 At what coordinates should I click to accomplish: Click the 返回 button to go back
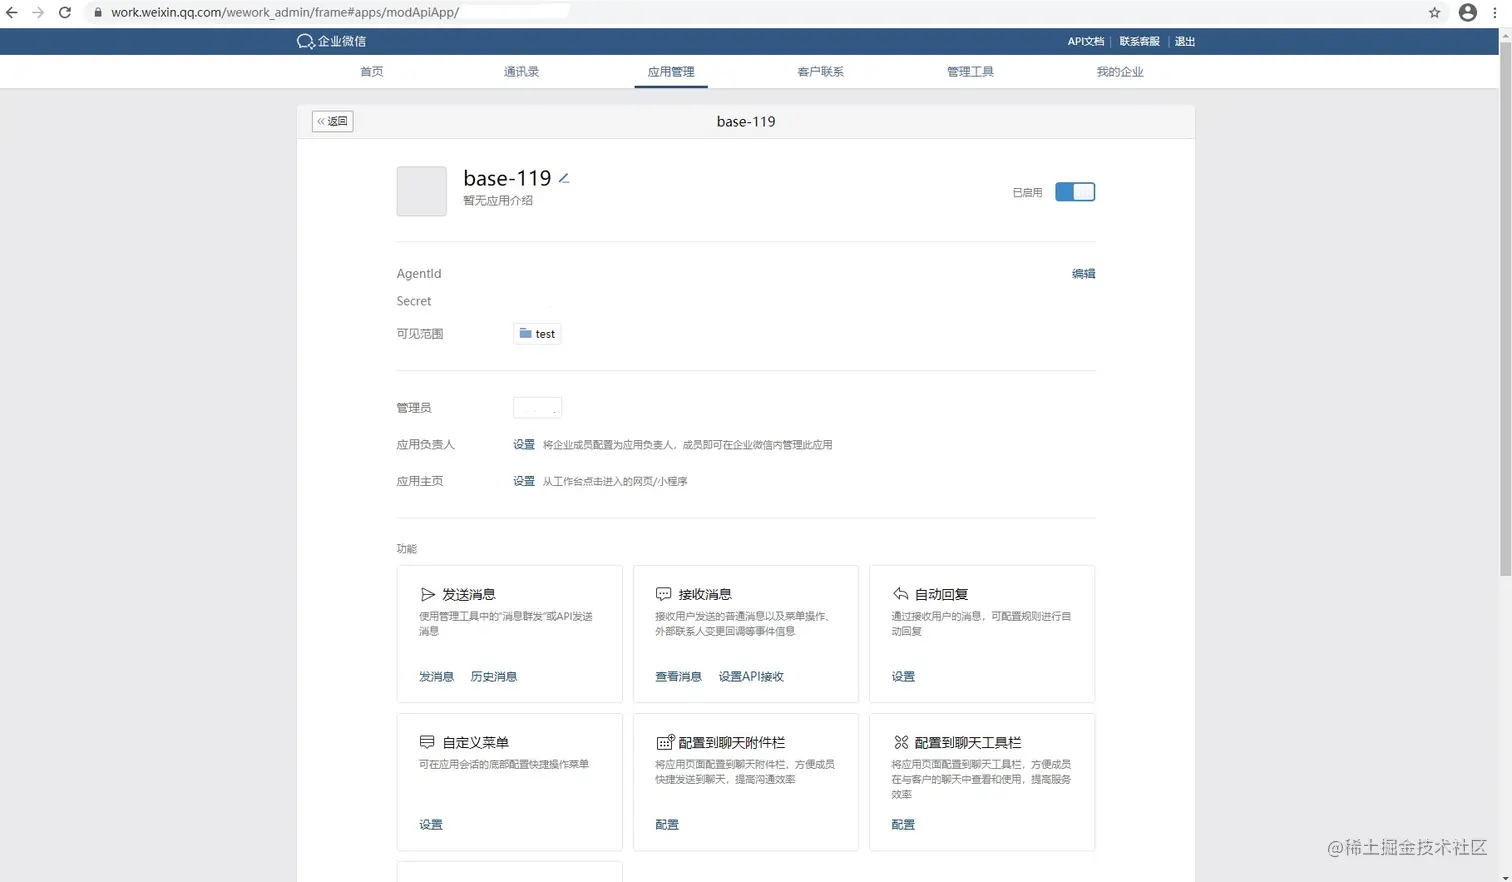(331, 120)
